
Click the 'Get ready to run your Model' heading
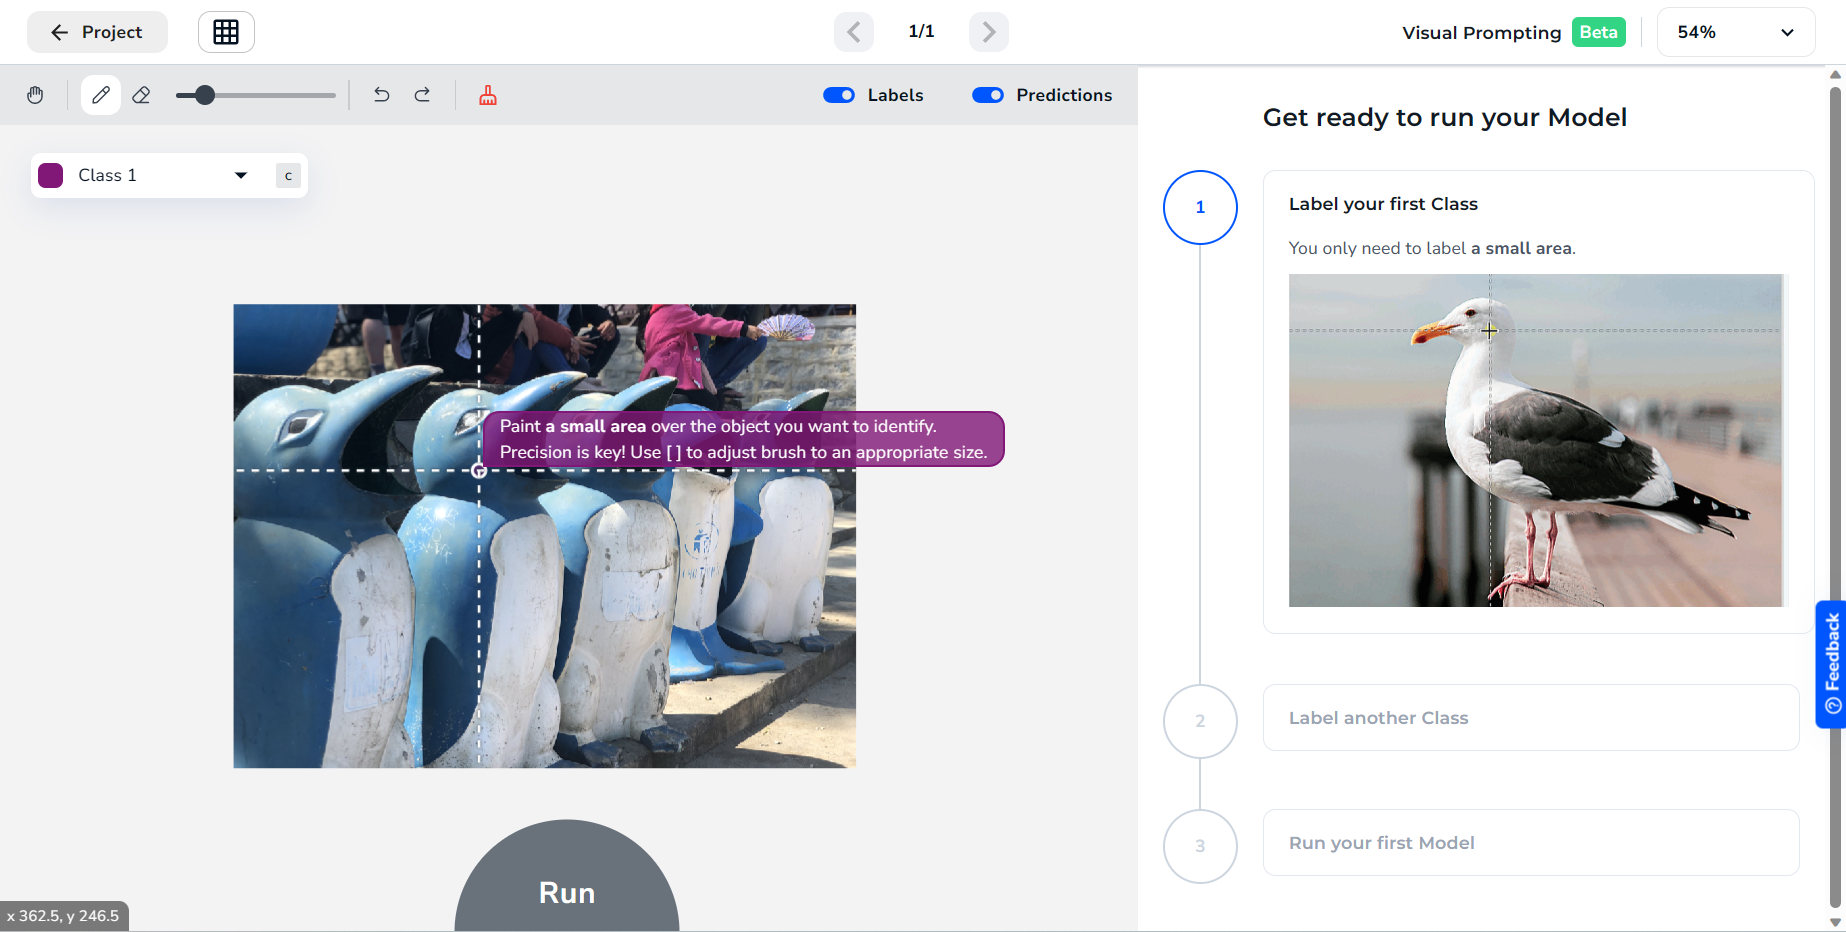click(x=1445, y=118)
